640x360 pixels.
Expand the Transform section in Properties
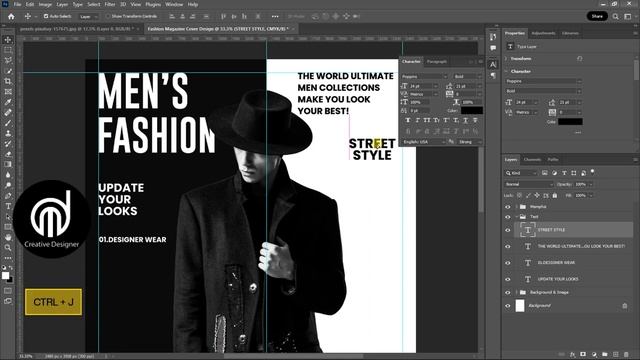506,59
